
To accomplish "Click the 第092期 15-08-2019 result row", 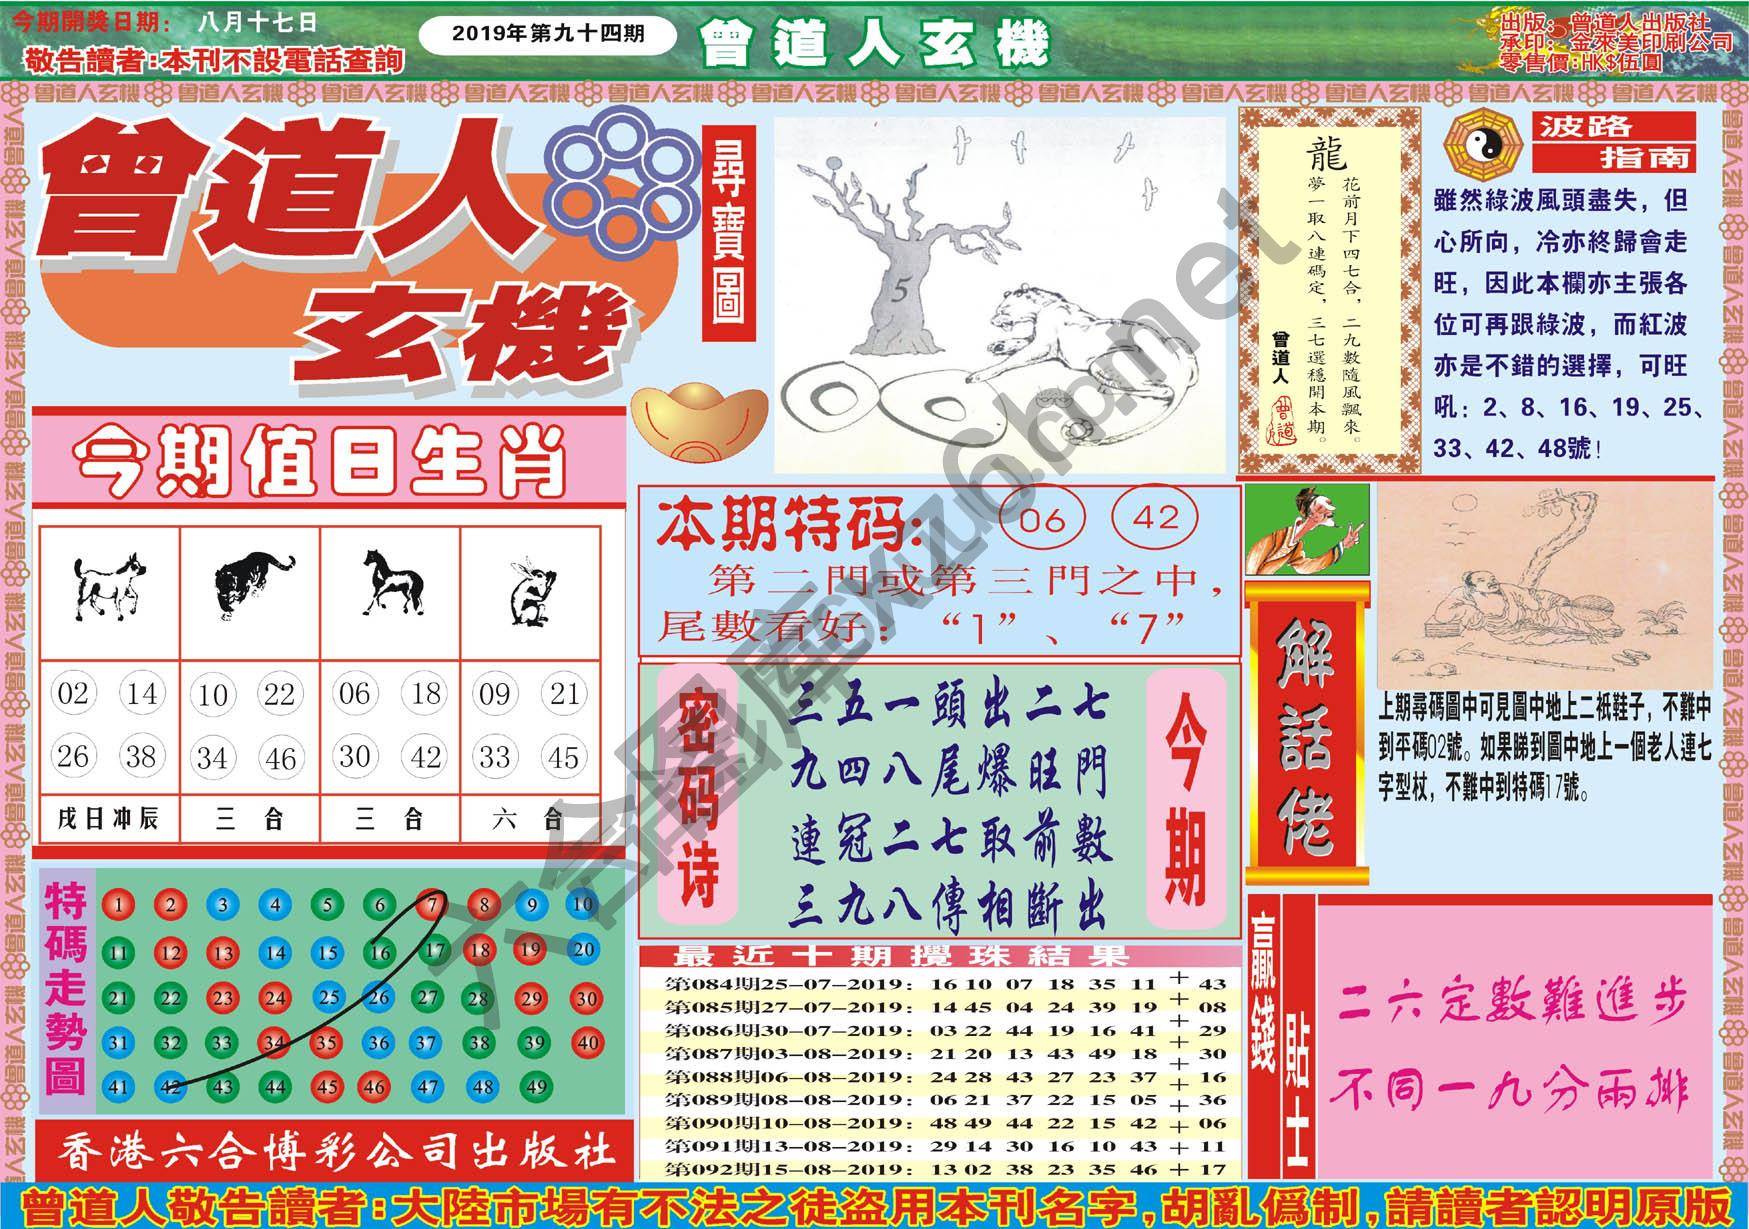I will [x=945, y=1169].
